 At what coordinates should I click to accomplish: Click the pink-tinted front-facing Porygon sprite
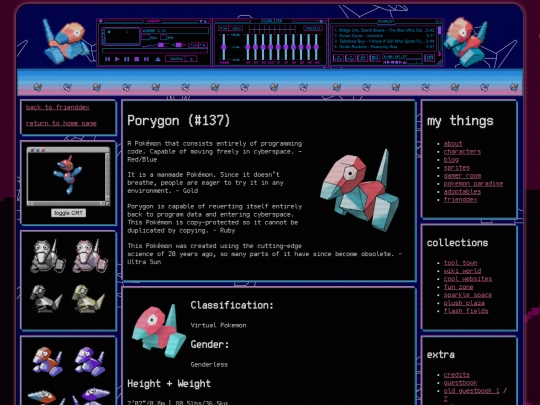pos(90,256)
